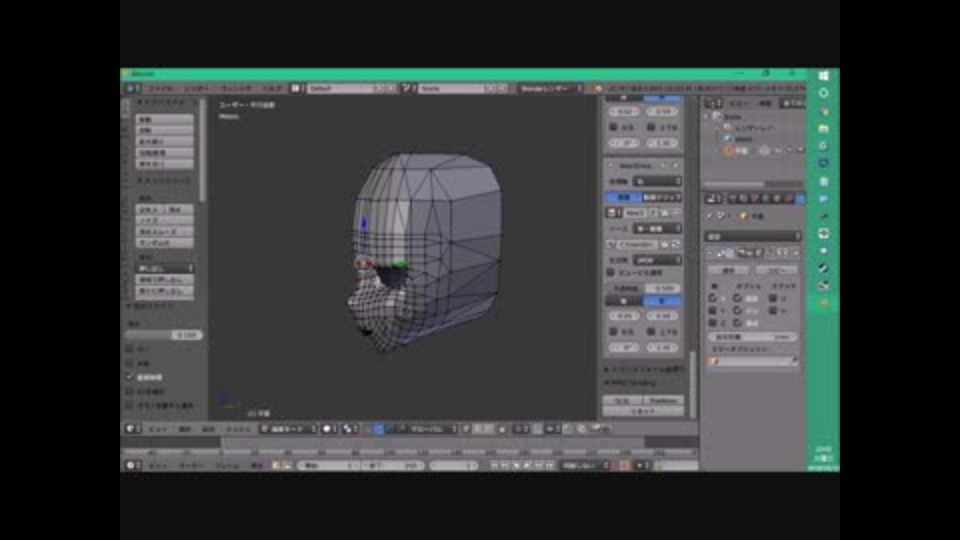Image resolution: width=960 pixels, height=540 pixels.
Task: Toggle the Mirror modifier X axis checkbox
Action: click(713, 298)
